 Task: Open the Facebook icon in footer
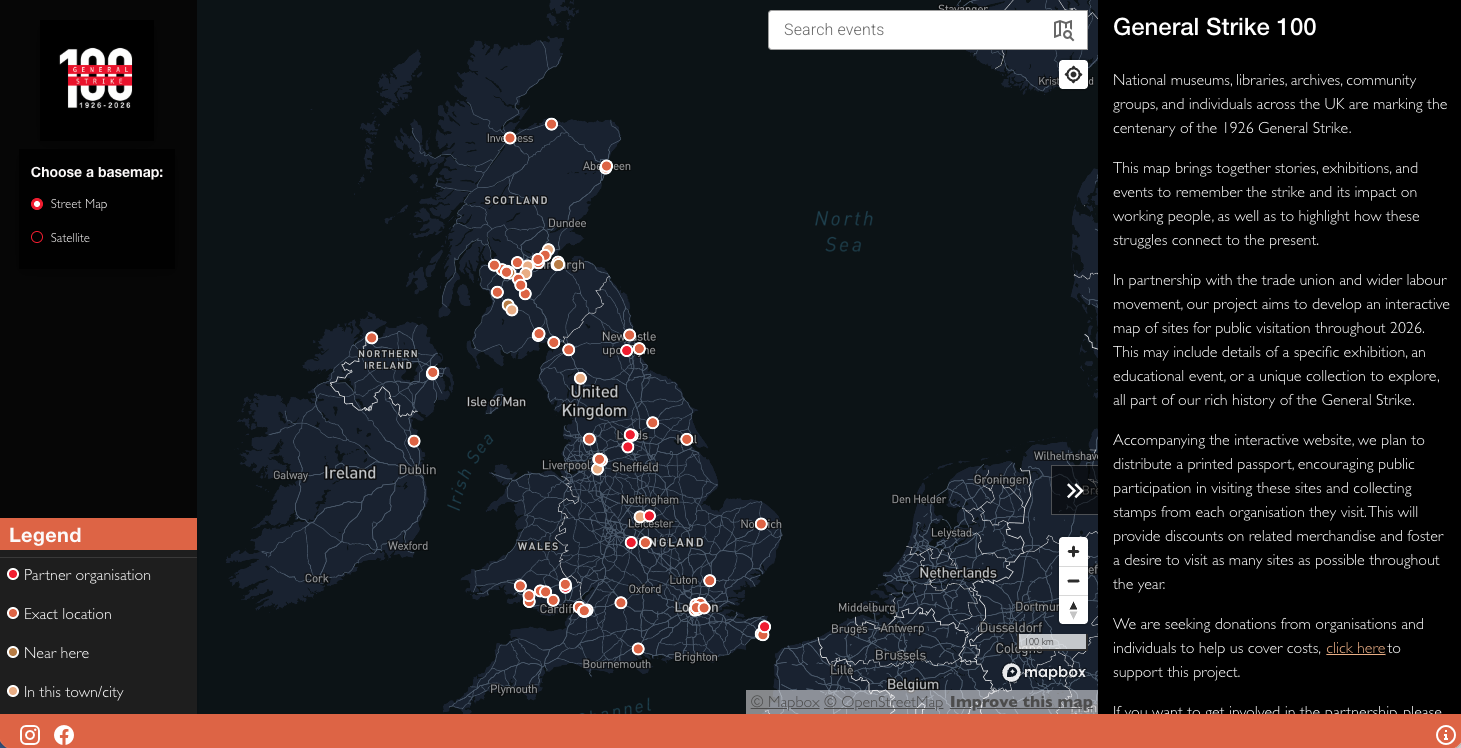pos(64,735)
